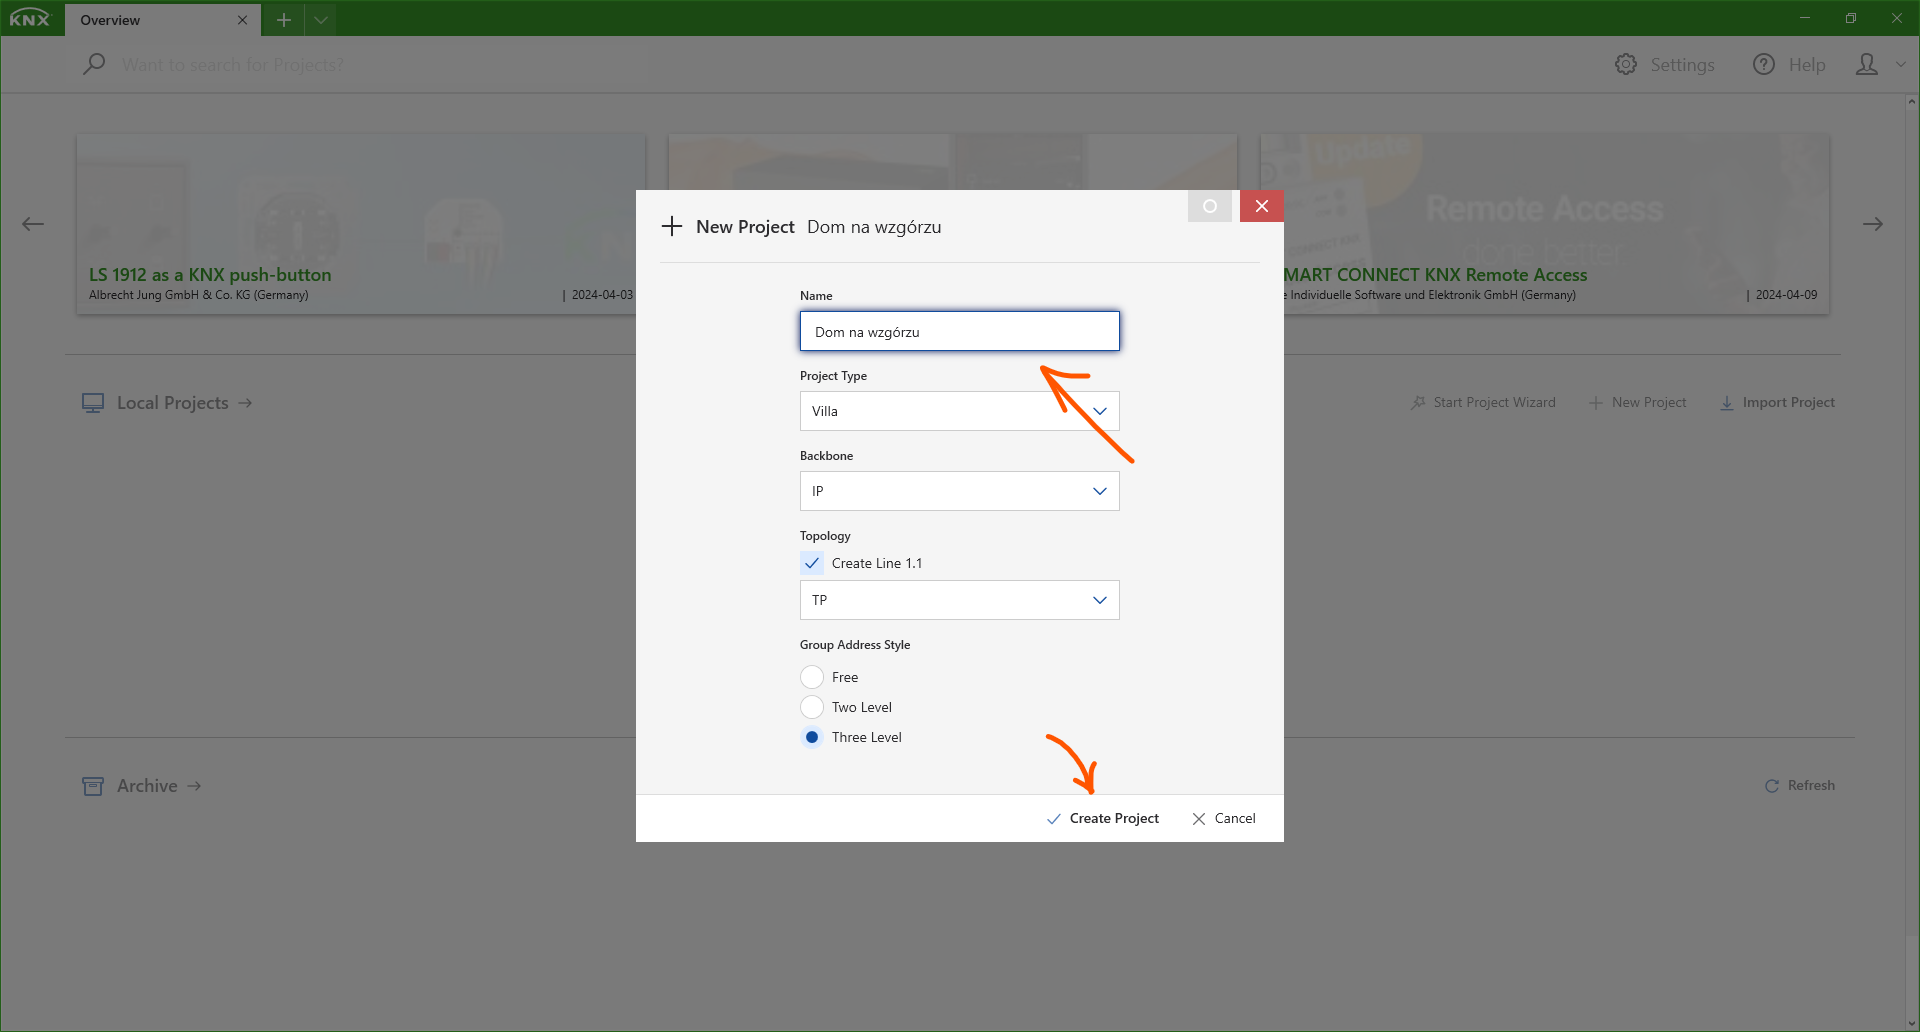This screenshot has width=1920, height=1032.
Task: Open the Help question mark icon
Action: (x=1764, y=64)
